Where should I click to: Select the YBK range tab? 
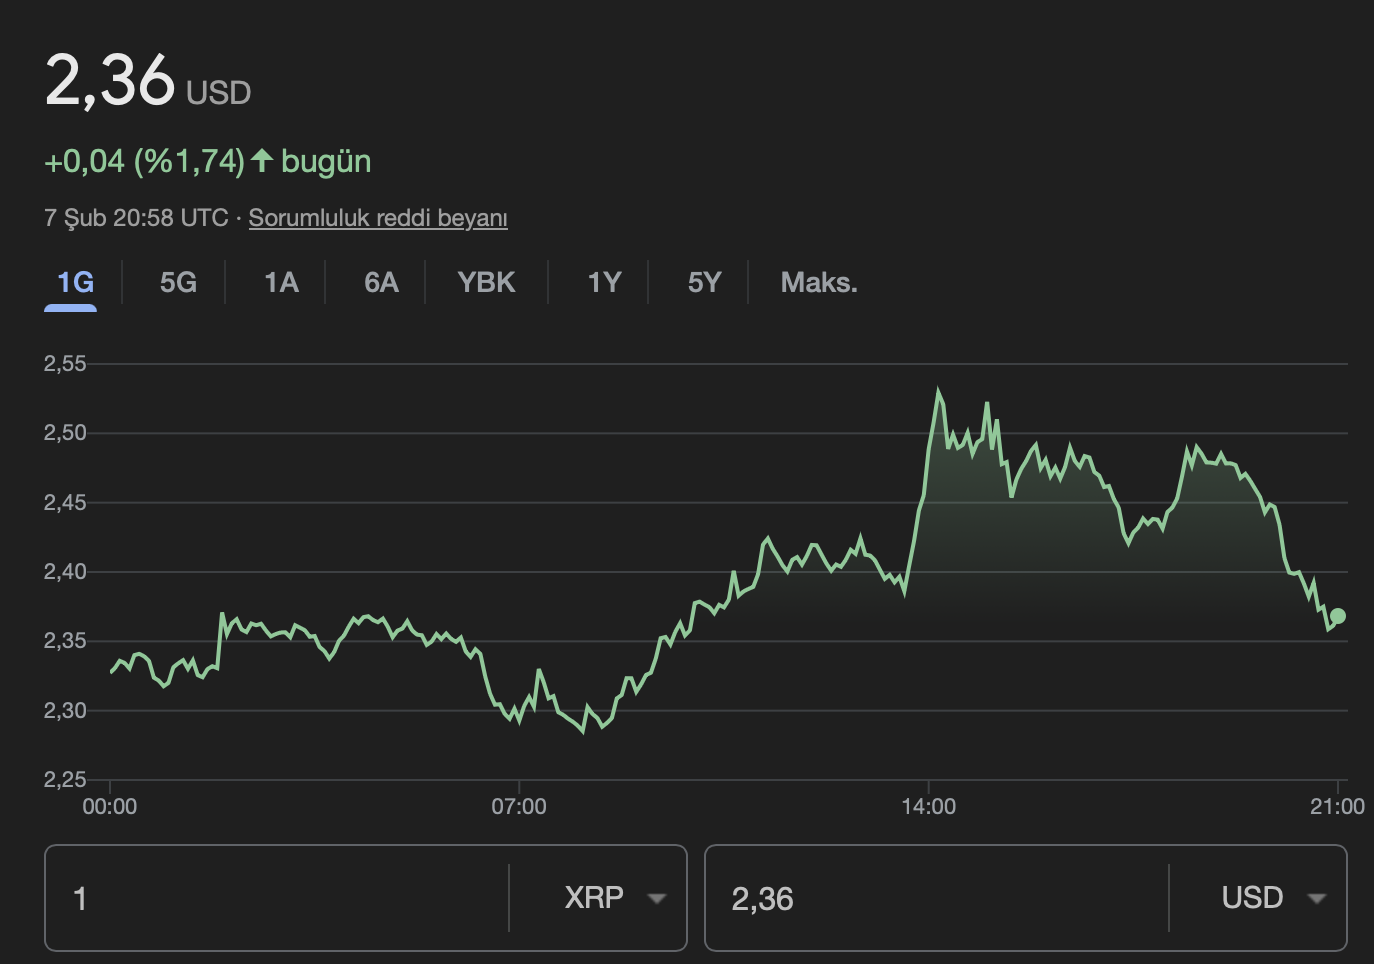(x=486, y=282)
